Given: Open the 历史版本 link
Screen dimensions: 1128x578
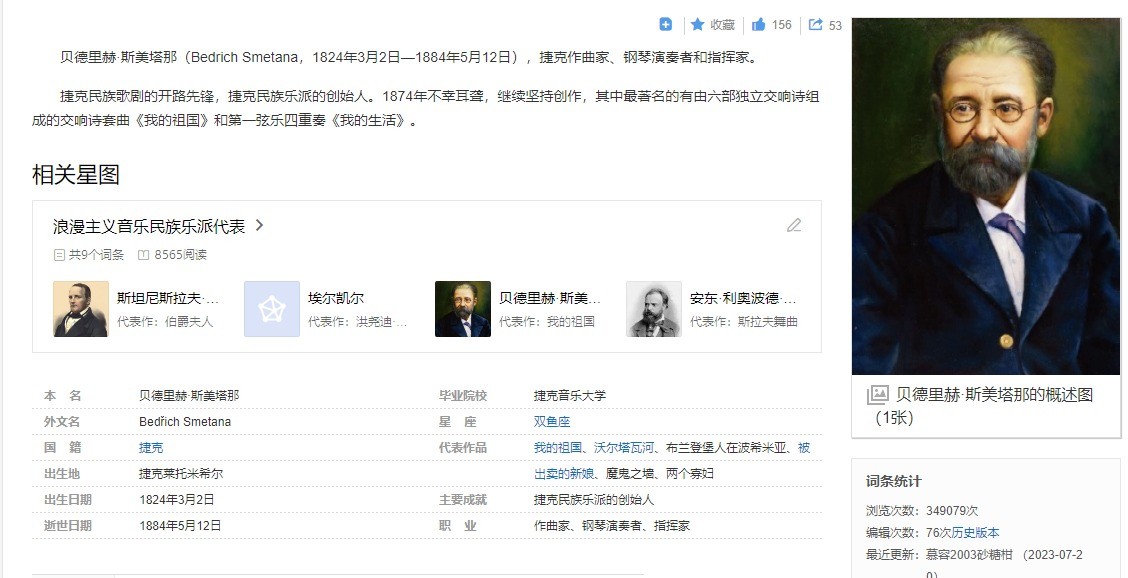Looking at the screenshot, I should click(x=975, y=533).
